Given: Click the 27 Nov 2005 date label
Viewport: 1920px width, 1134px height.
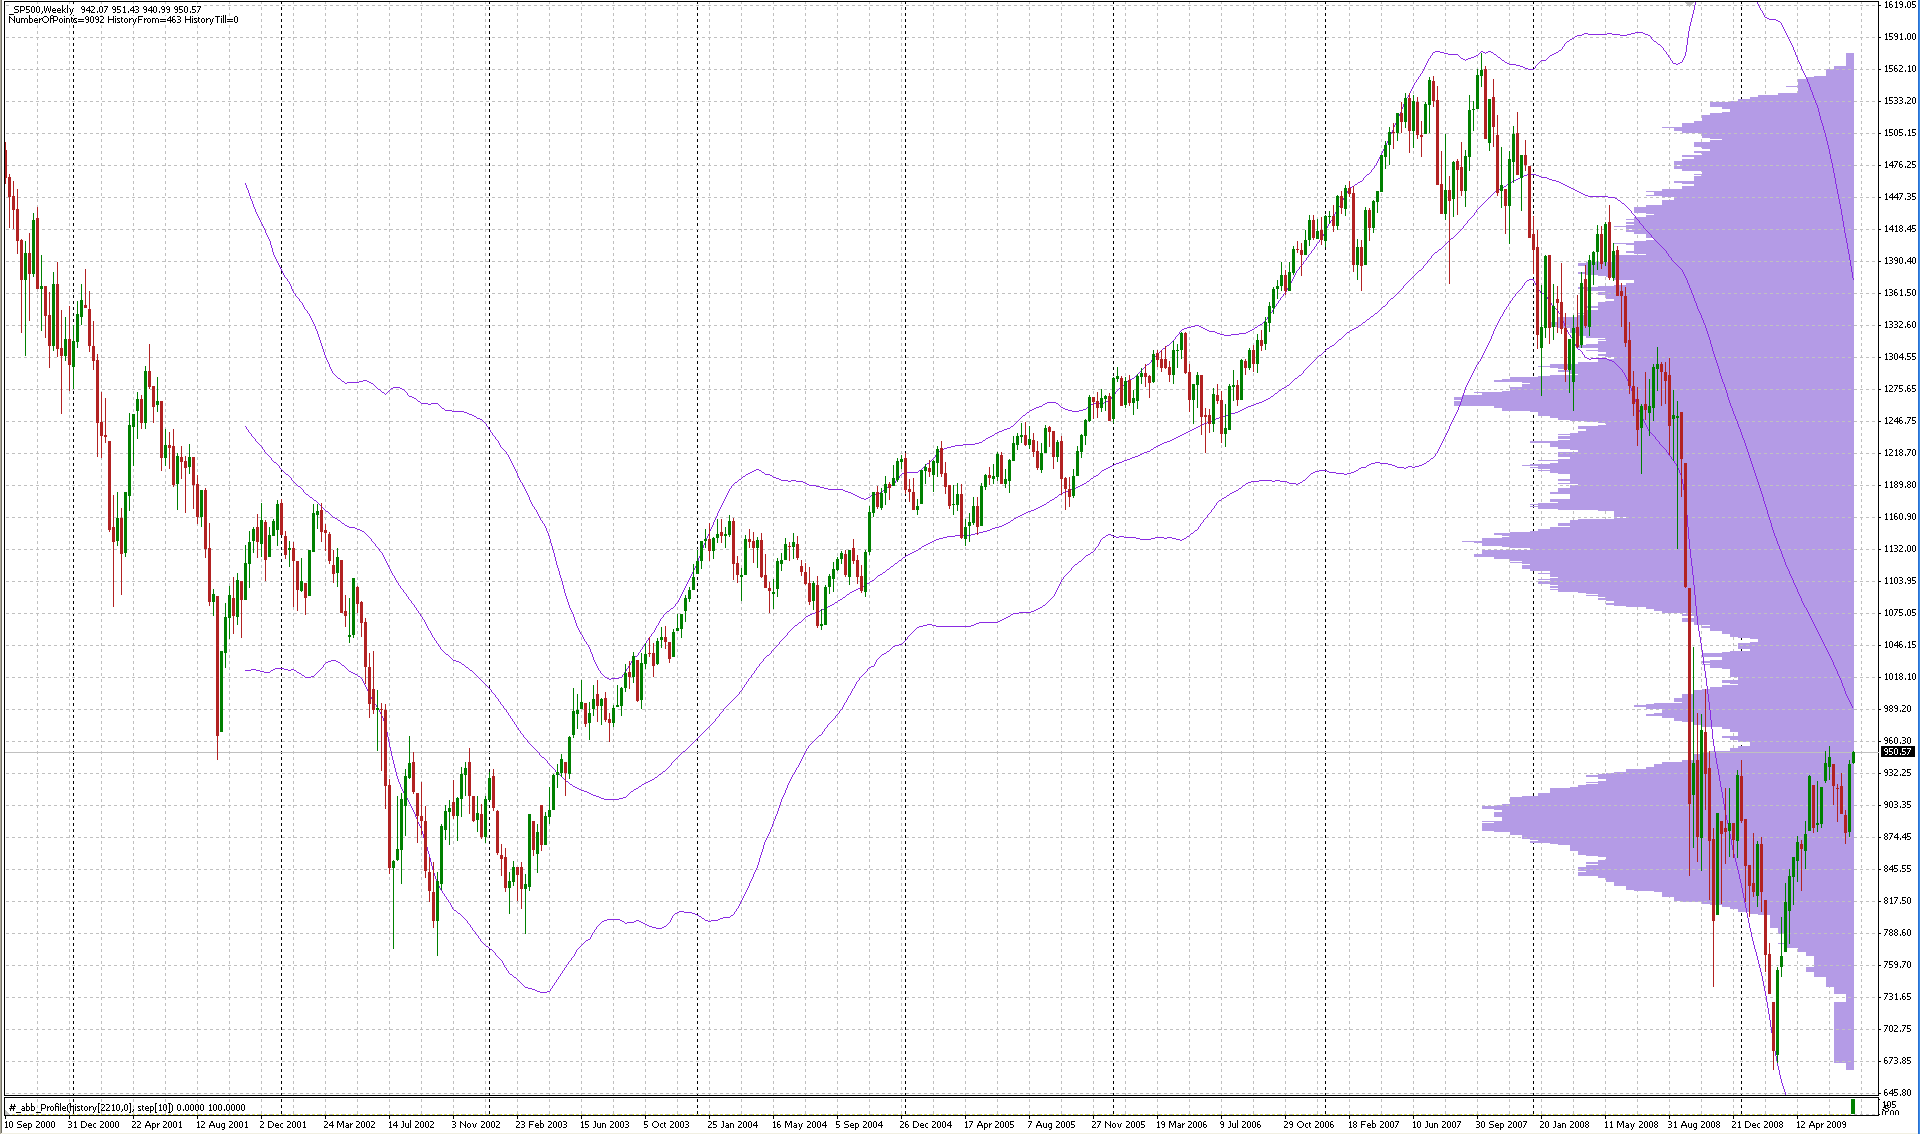Looking at the screenshot, I should 1118,1124.
